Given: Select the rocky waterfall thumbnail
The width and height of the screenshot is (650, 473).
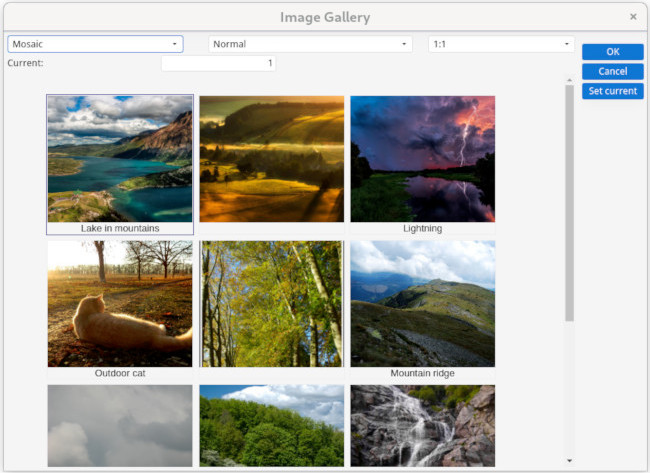Looking at the screenshot, I should (422, 426).
